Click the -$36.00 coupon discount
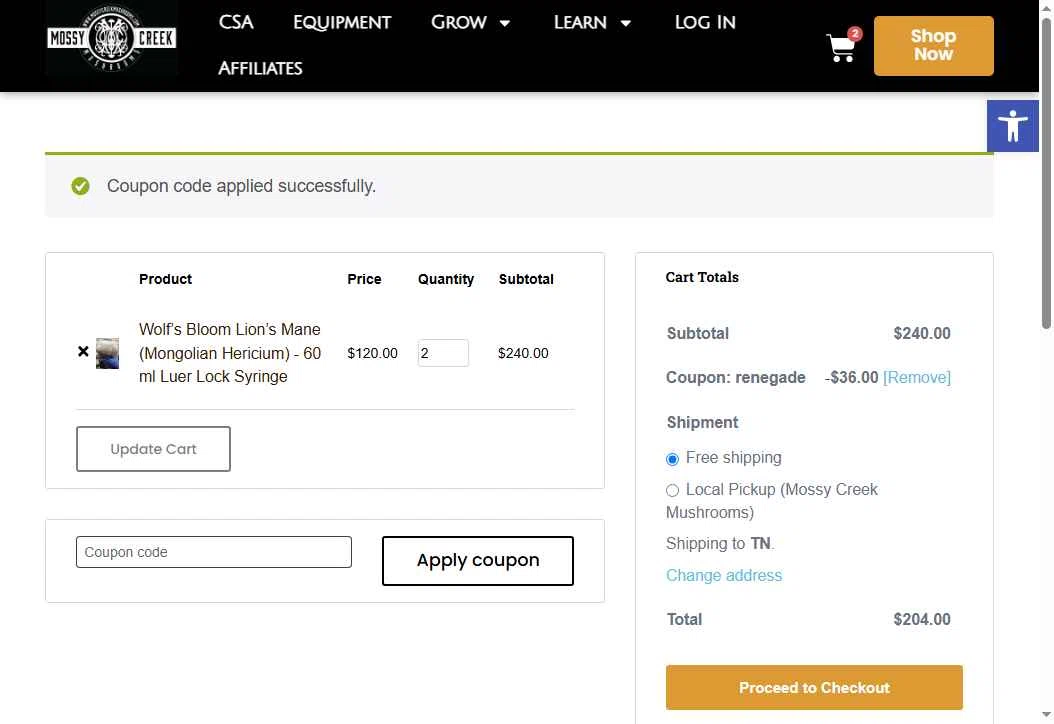The height and width of the screenshot is (724, 1054). click(x=852, y=377)
